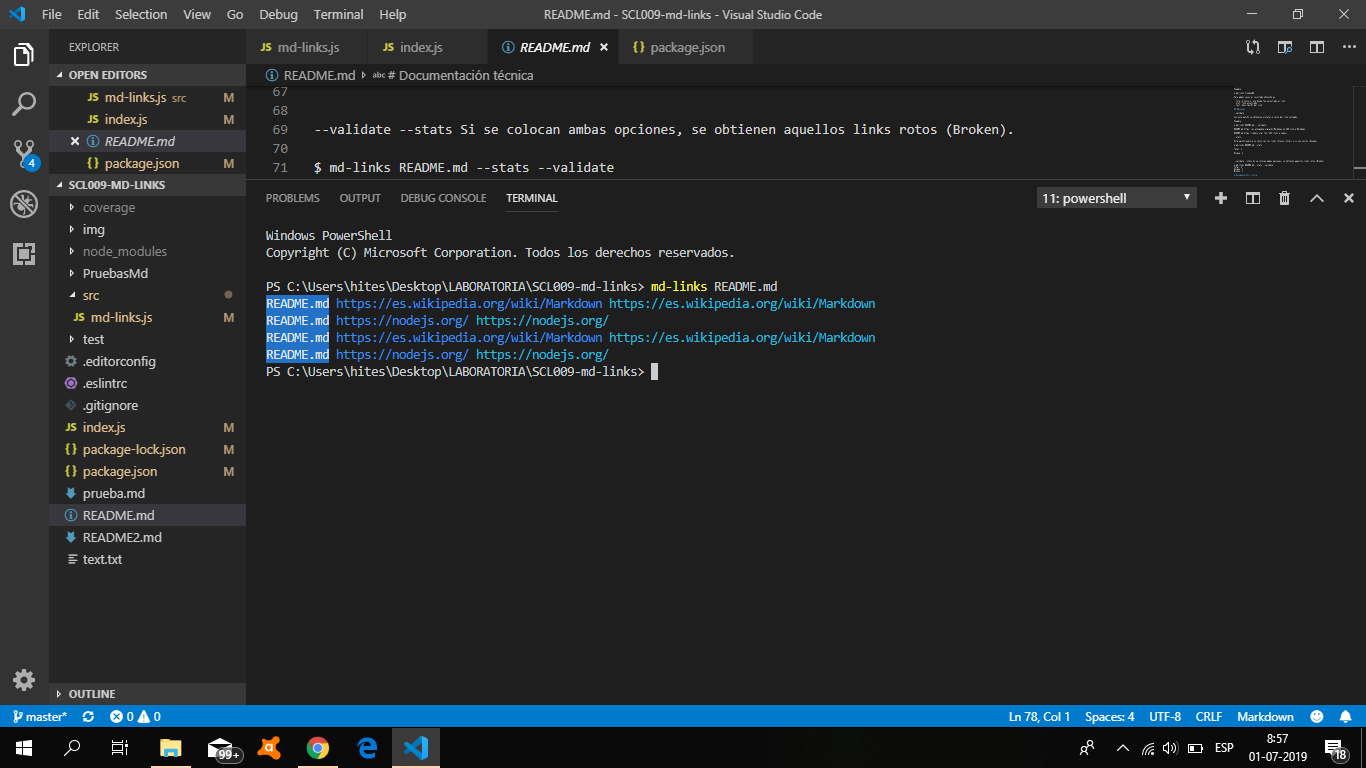Close the terminal panel

tap(1348, 198)
